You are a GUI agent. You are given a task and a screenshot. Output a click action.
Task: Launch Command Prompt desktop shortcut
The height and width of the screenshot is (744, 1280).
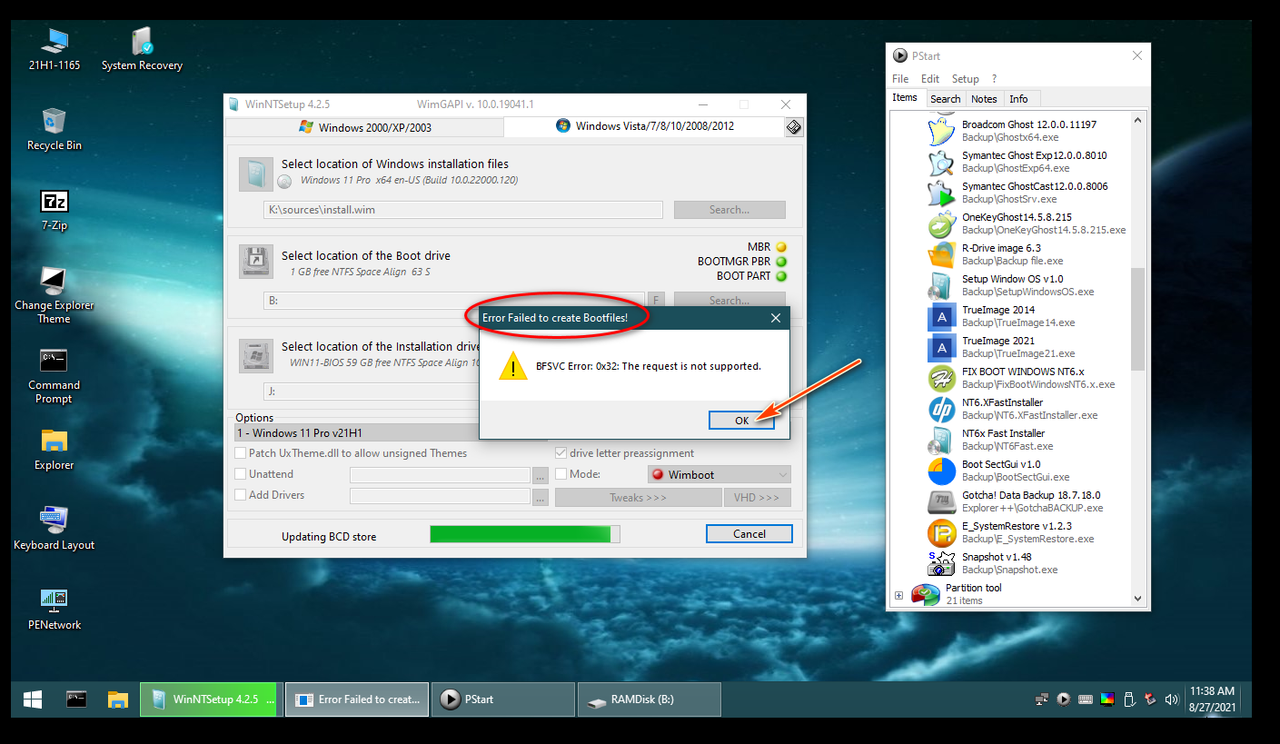tap(54, 376)
